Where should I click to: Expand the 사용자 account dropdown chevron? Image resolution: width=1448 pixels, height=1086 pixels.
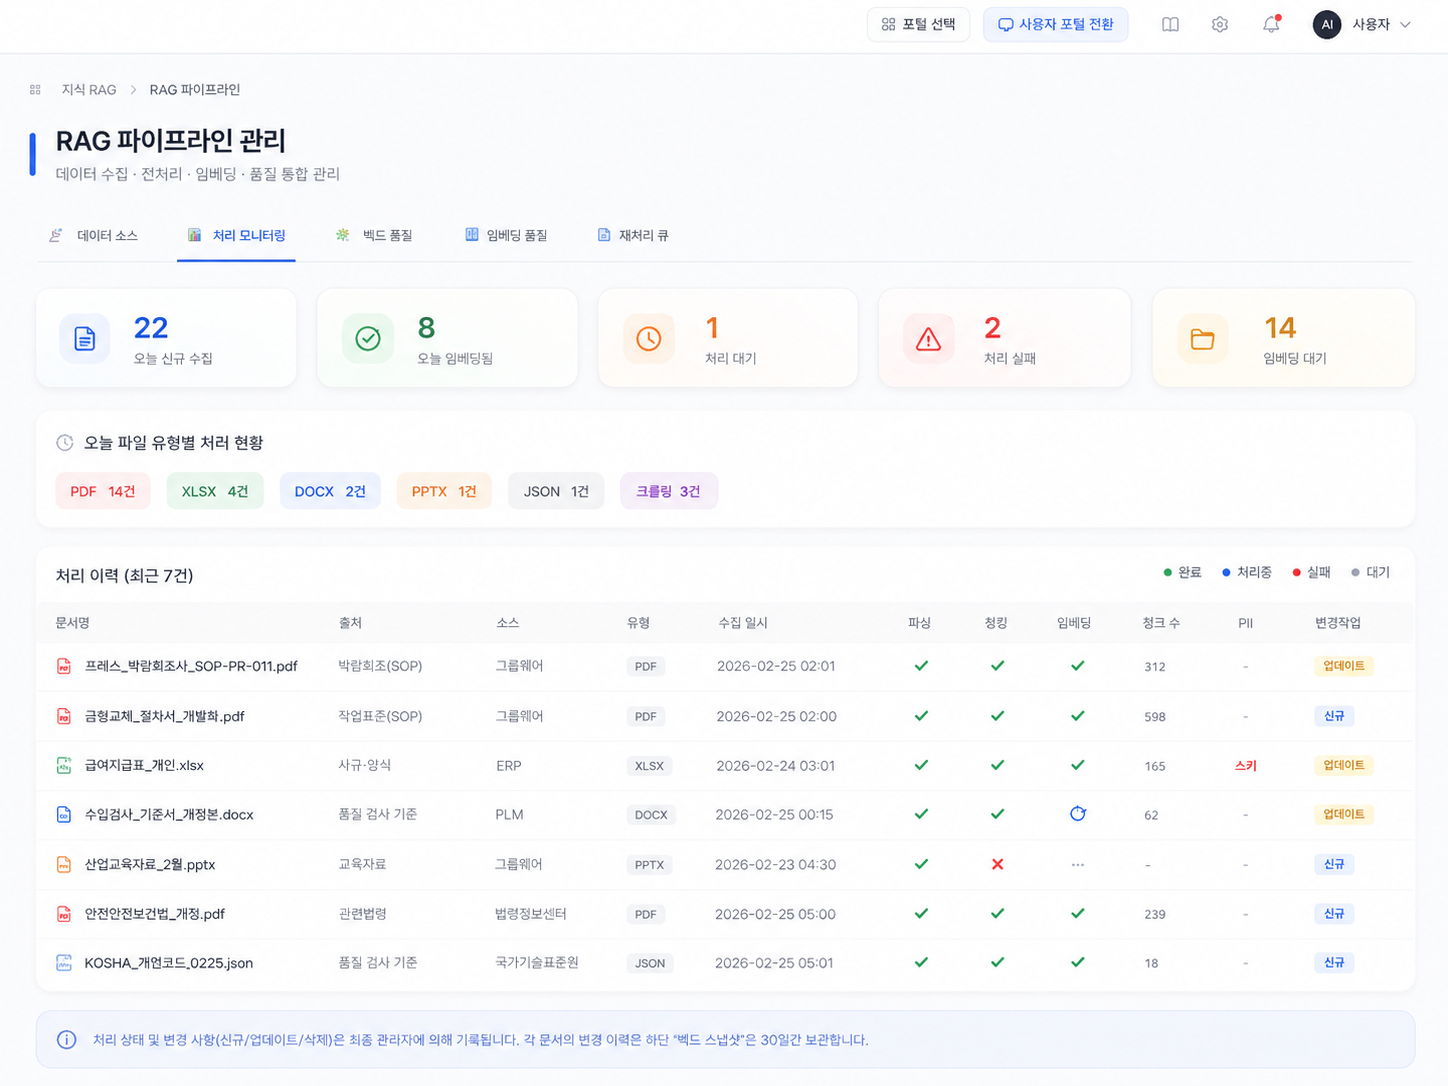(1405, 25)
